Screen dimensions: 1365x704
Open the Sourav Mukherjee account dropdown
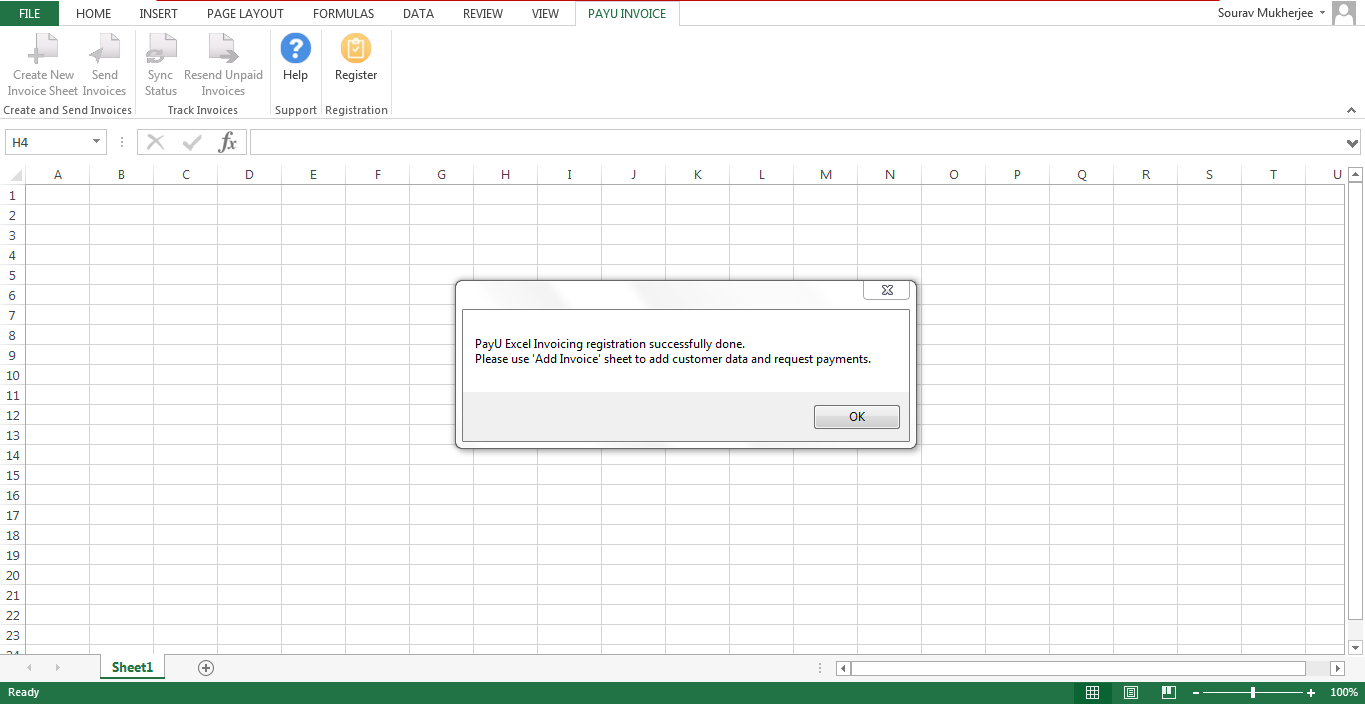pyautogui.click(x=1322, y=13)
